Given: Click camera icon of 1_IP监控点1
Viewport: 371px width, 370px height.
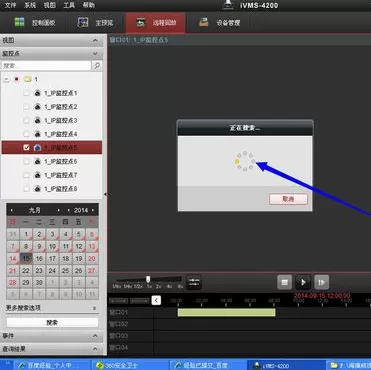Looking at the screenshot, I should pyautogui.click(x=38, y=93).
